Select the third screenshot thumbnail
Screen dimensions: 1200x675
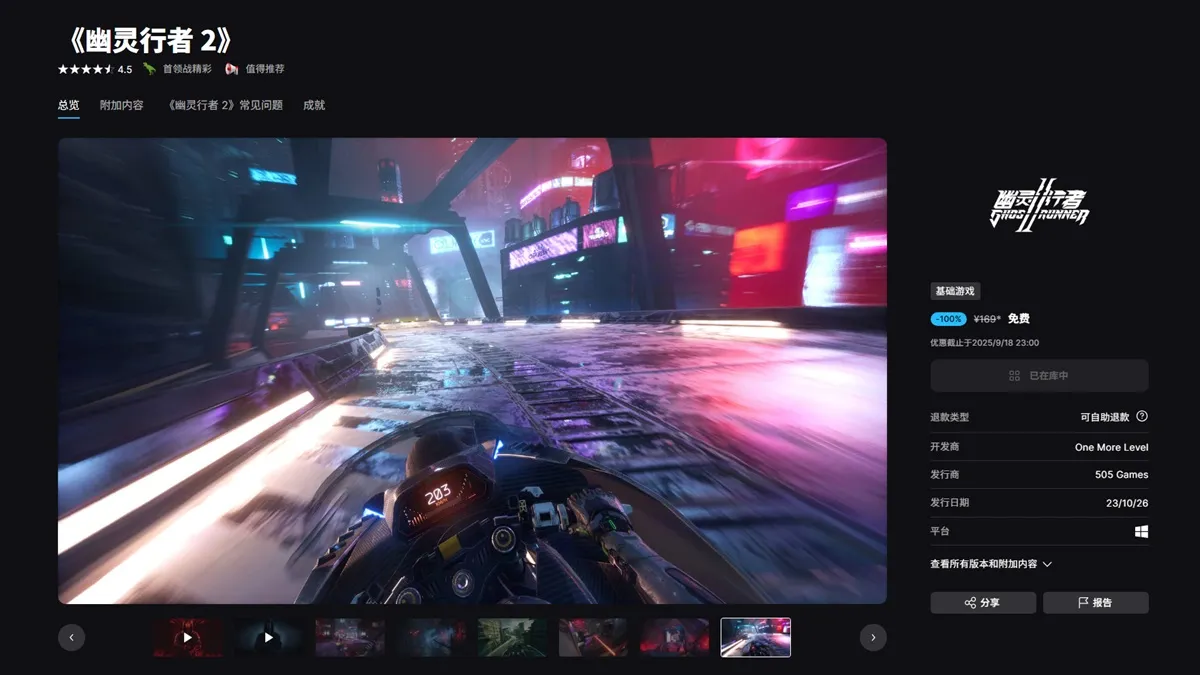(x=350, y=637)
